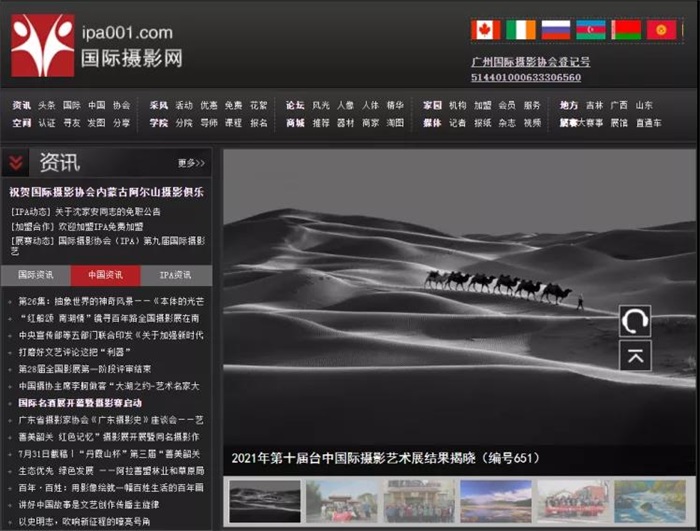Select the Russia flag icon
This screenshot has height=531, width=700.
pyautogui.click(x=556, y=30)
